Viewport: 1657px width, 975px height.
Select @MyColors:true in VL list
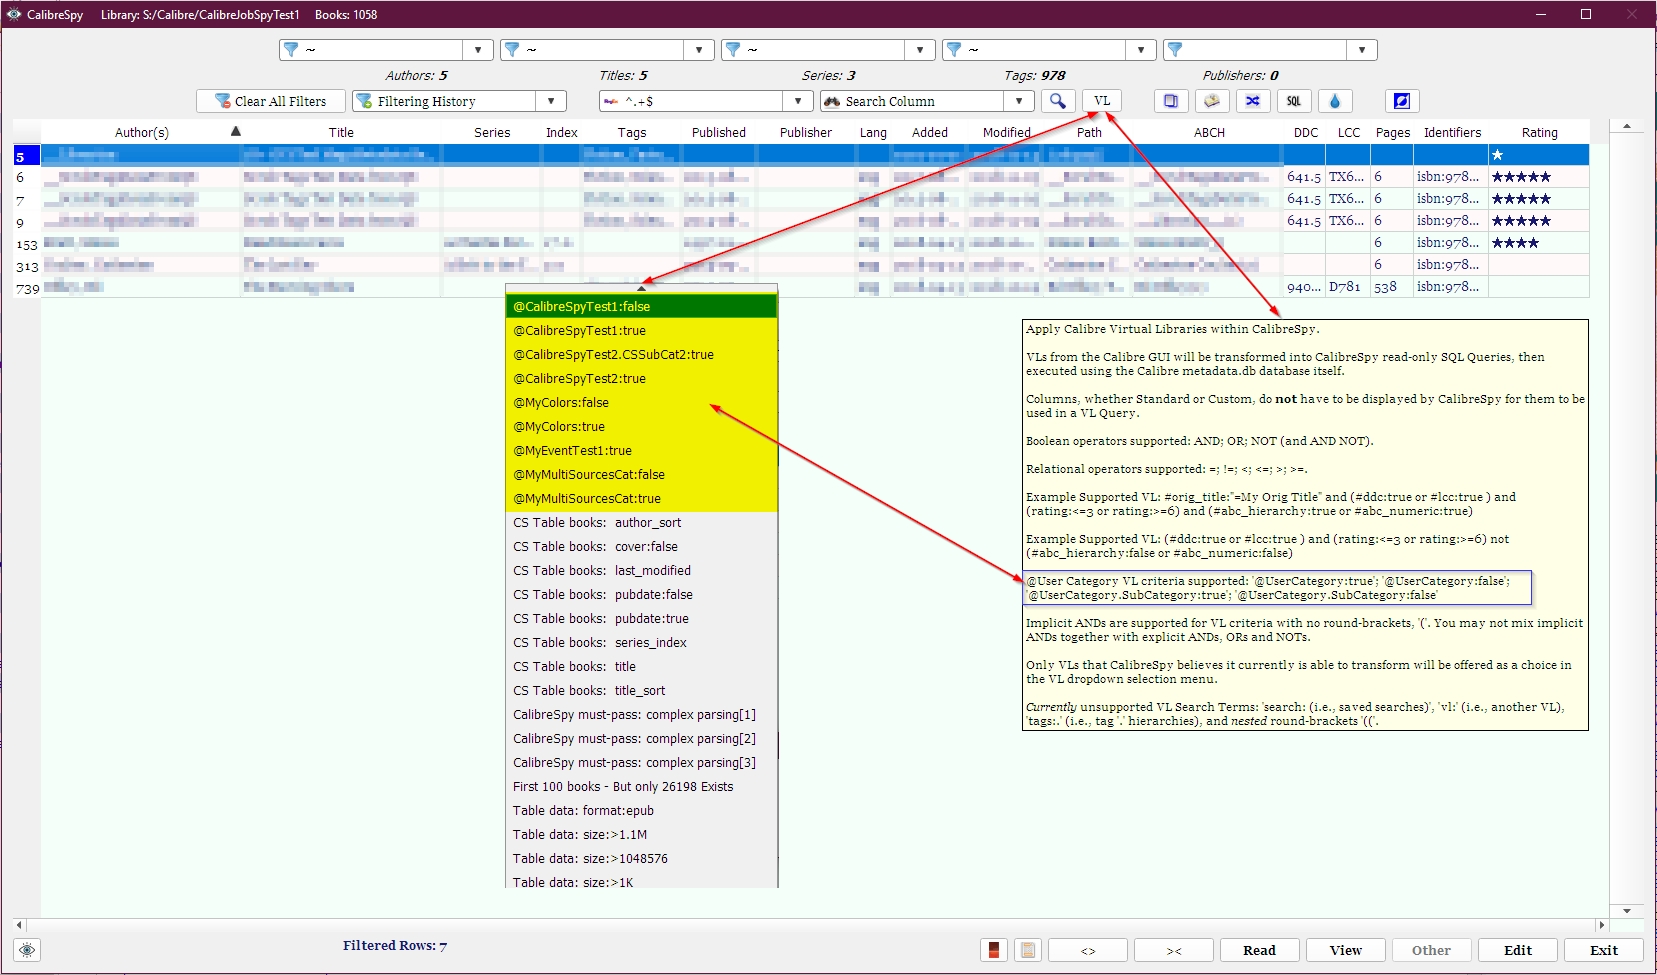coord(642,427)
